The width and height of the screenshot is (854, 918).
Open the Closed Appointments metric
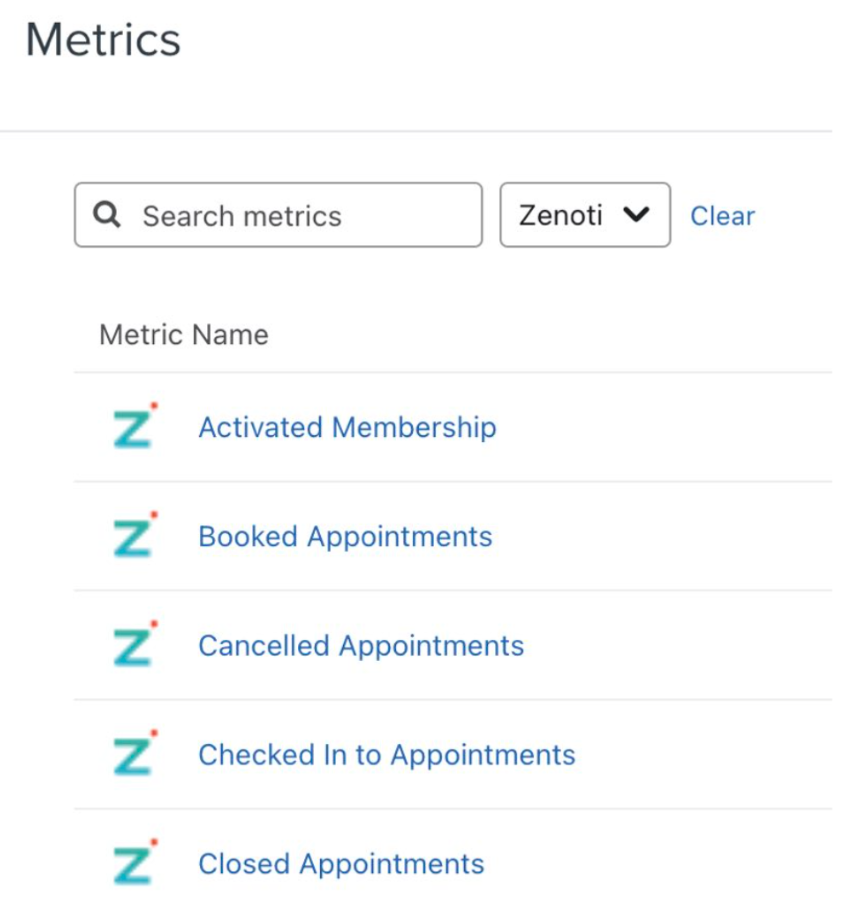[341, 863]
